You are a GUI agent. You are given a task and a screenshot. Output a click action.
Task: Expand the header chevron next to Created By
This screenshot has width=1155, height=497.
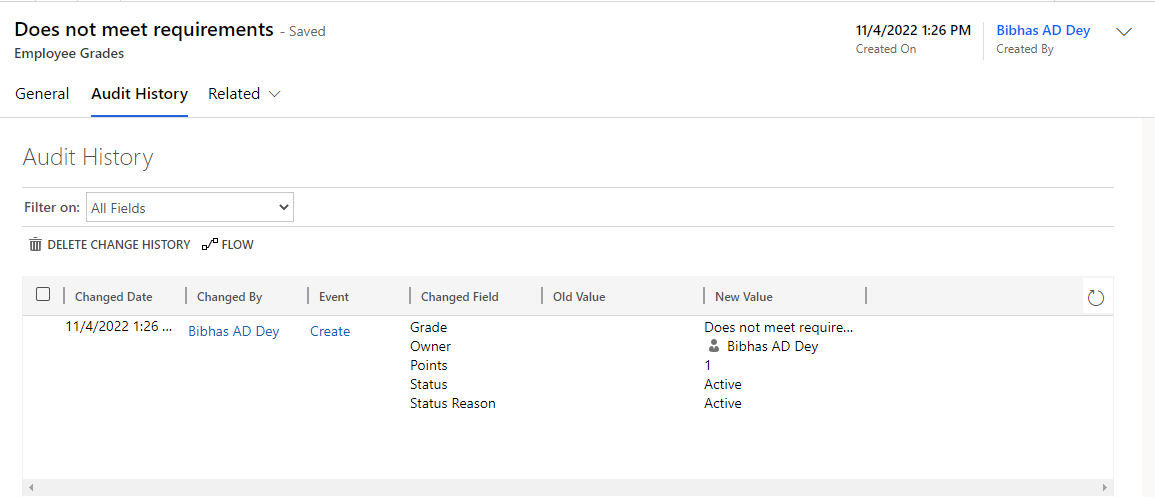[x=1124, y=32]
